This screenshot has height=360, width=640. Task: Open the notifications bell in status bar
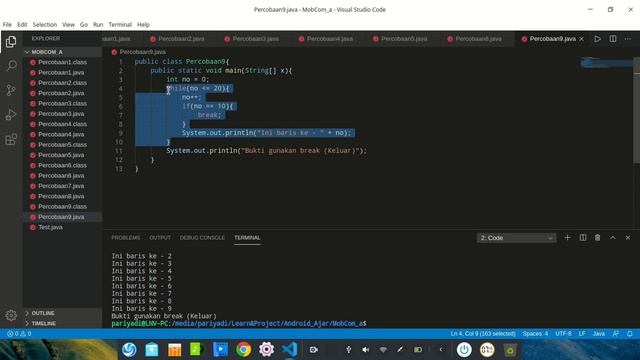click(630, 334)
